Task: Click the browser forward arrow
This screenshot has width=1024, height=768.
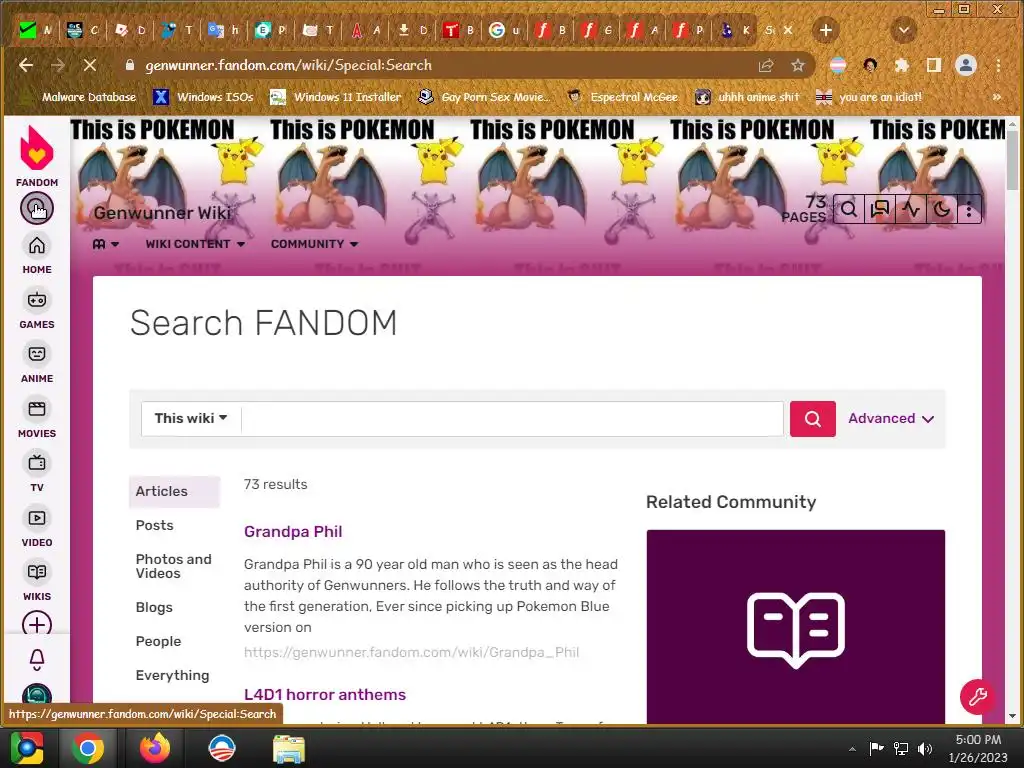Action: pos(57,65)
